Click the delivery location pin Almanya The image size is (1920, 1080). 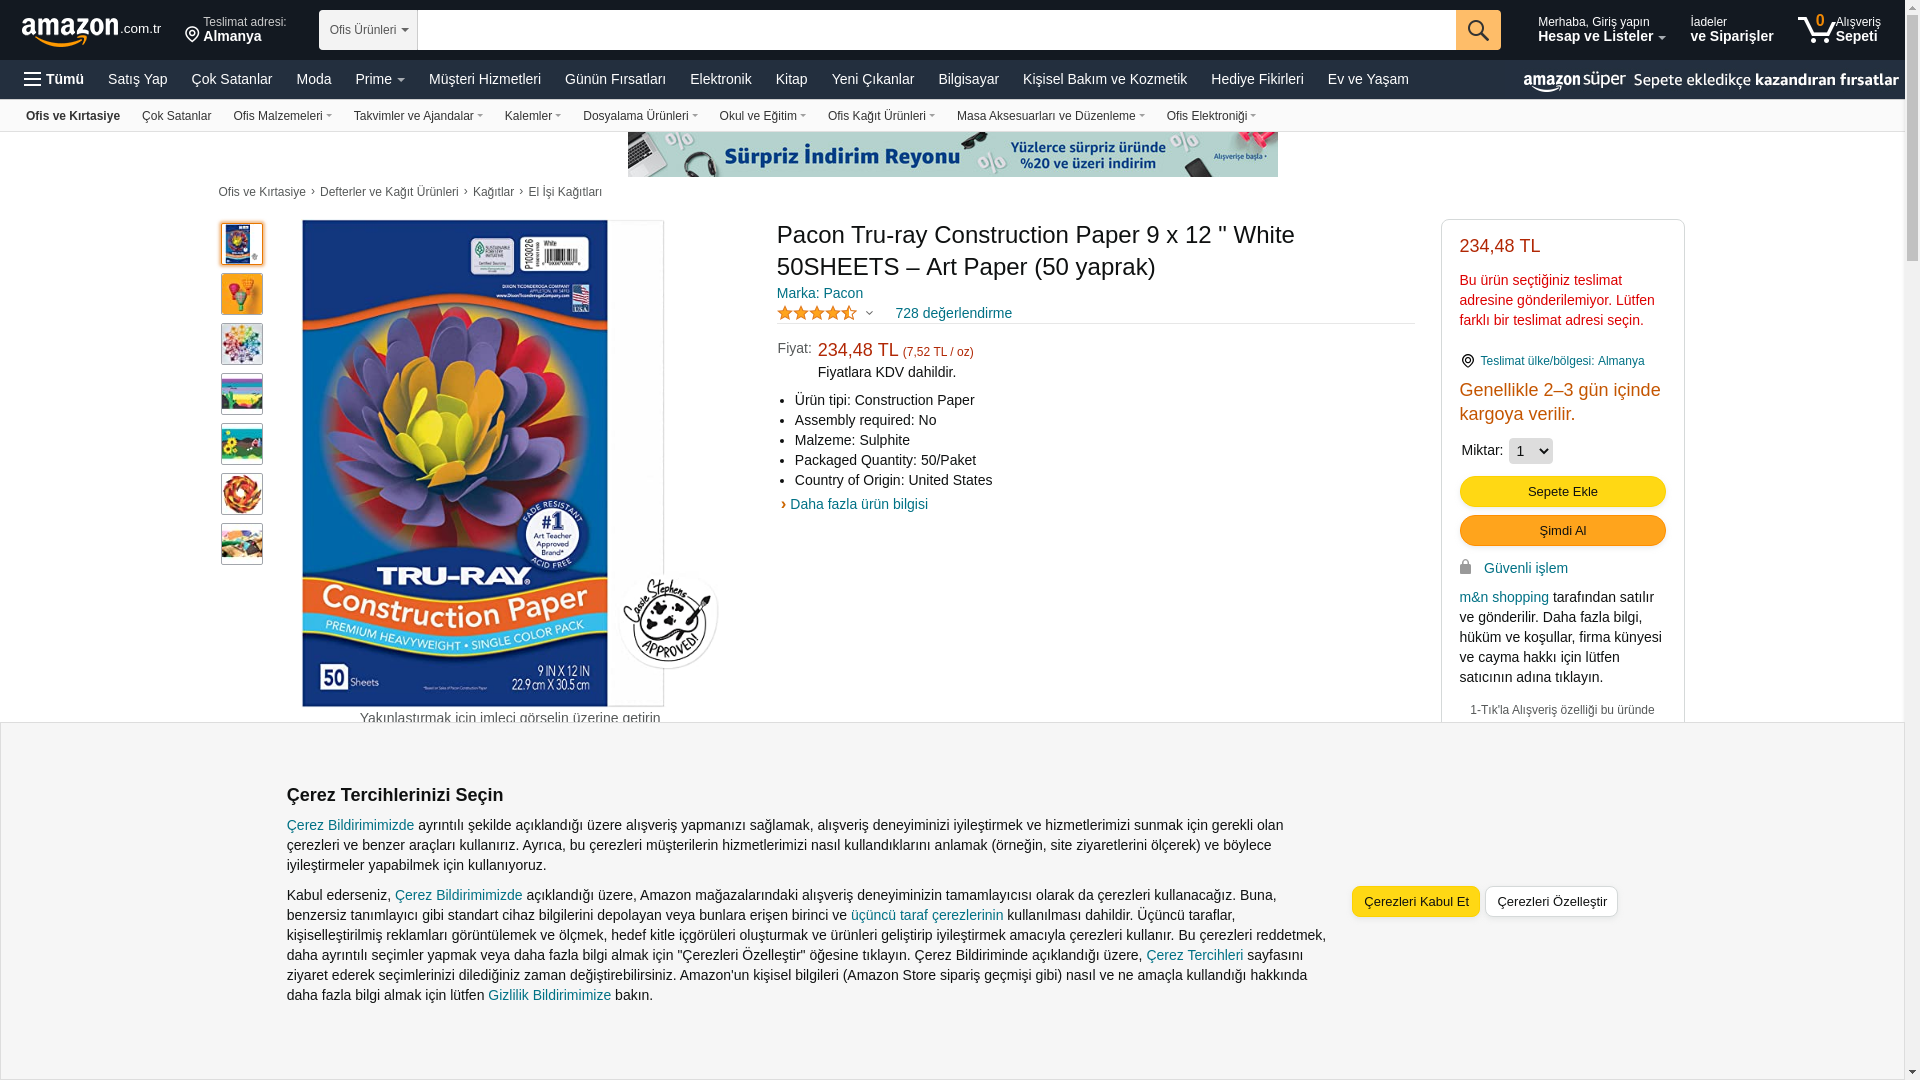[235, 29]
